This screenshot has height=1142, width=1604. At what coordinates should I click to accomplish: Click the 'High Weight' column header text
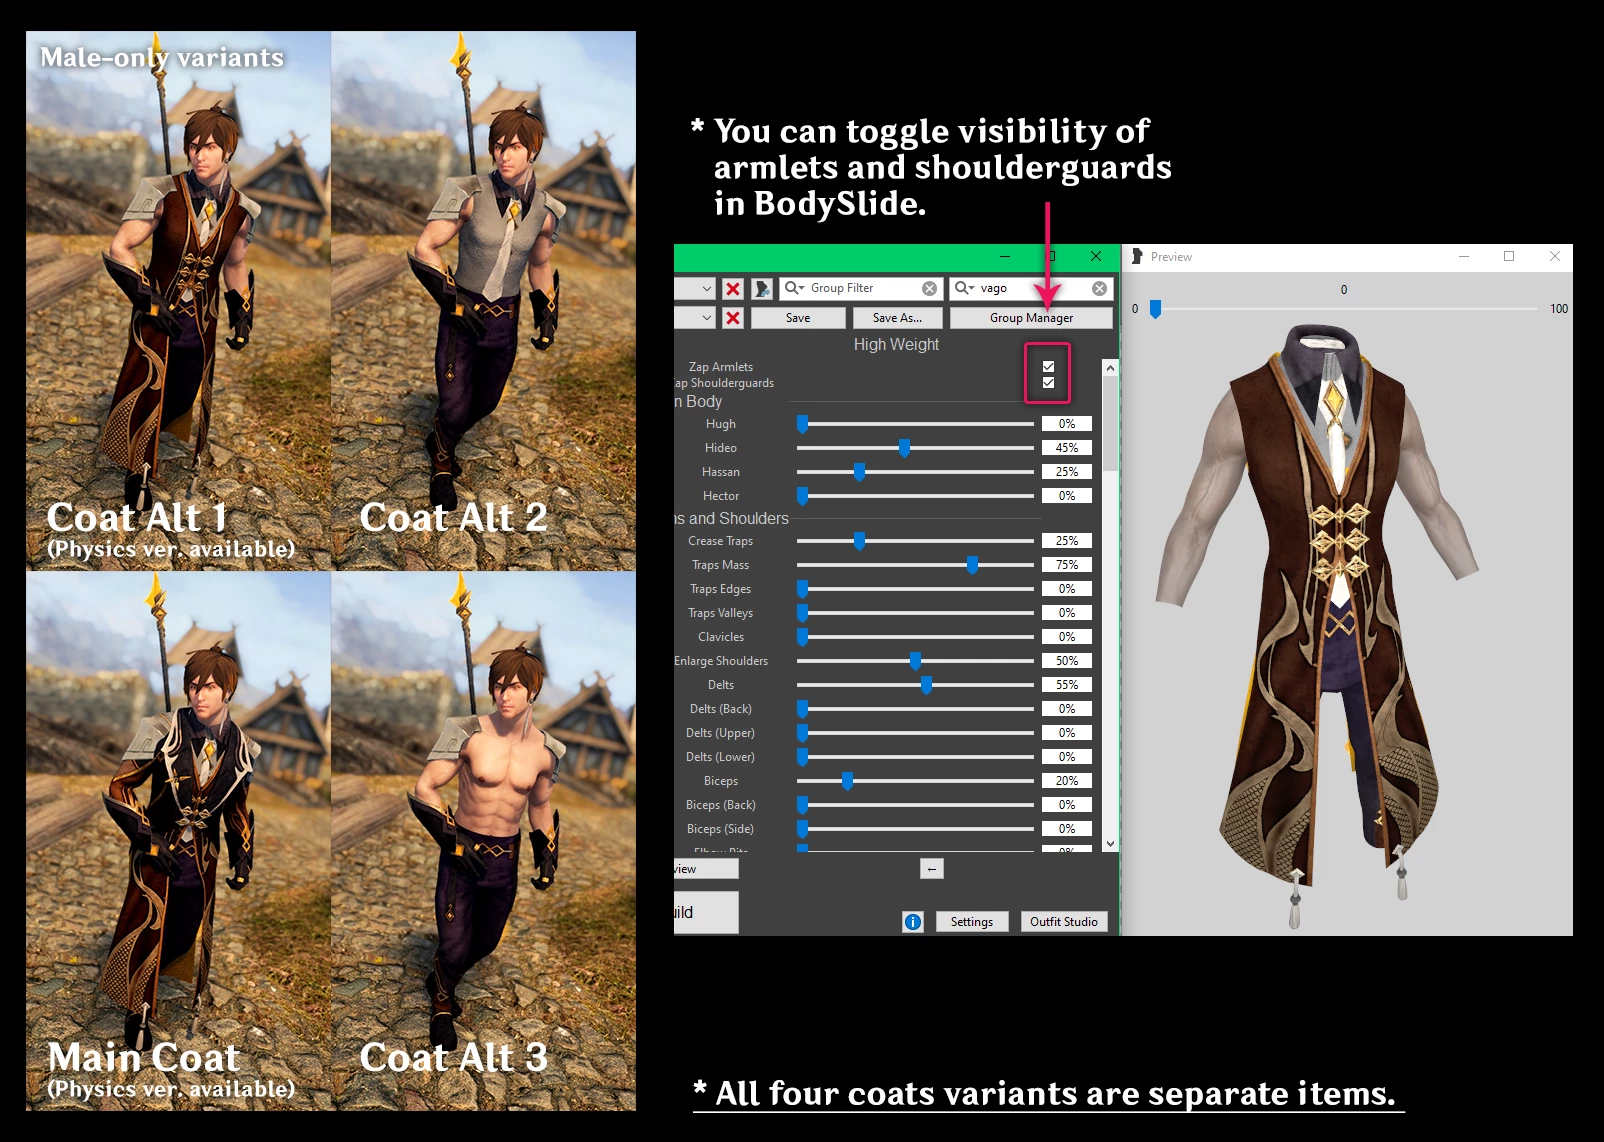point(896,344)
